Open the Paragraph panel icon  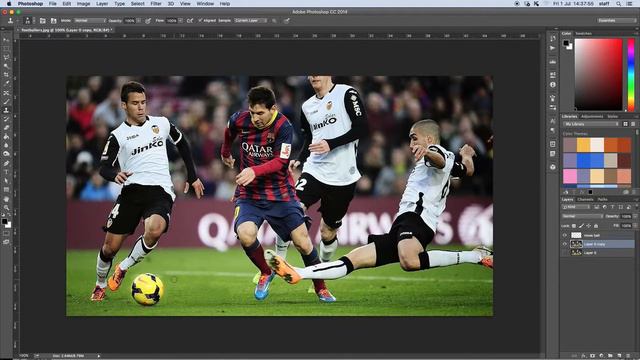pos(553,131)
